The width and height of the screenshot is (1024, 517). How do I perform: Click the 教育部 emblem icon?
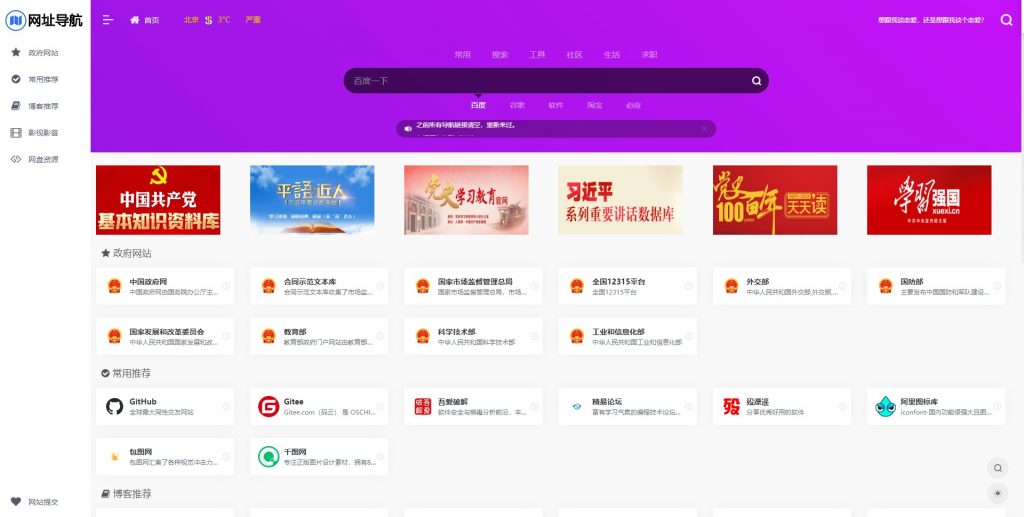coord(268,336)
